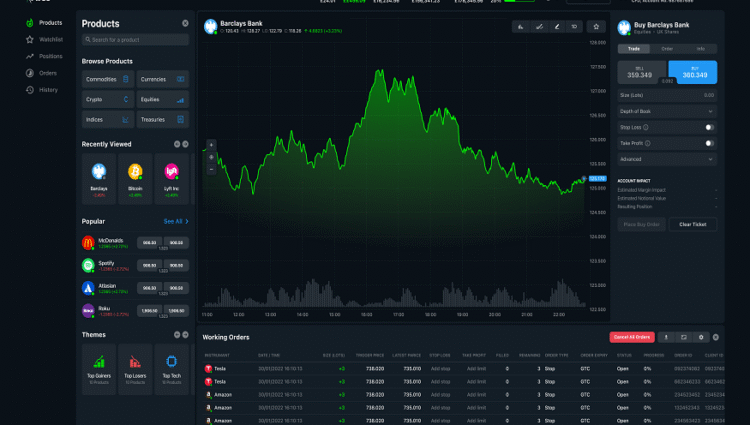Close the Products panel
The height and width of the screenshot is (425, 750).
click(x=185, y=23)
